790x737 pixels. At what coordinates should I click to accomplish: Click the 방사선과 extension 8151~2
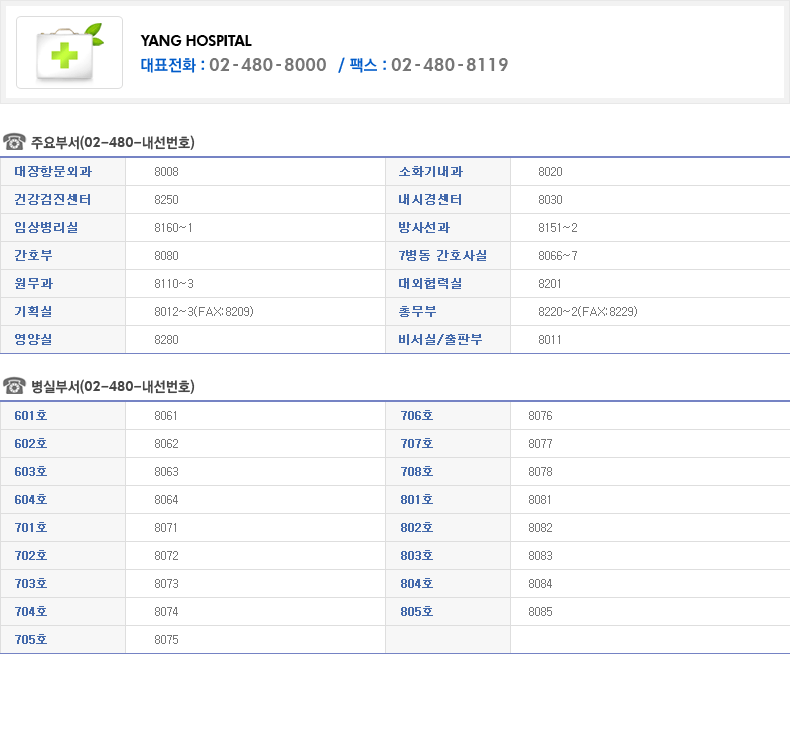pyautogui.click(x=557, y=228)
